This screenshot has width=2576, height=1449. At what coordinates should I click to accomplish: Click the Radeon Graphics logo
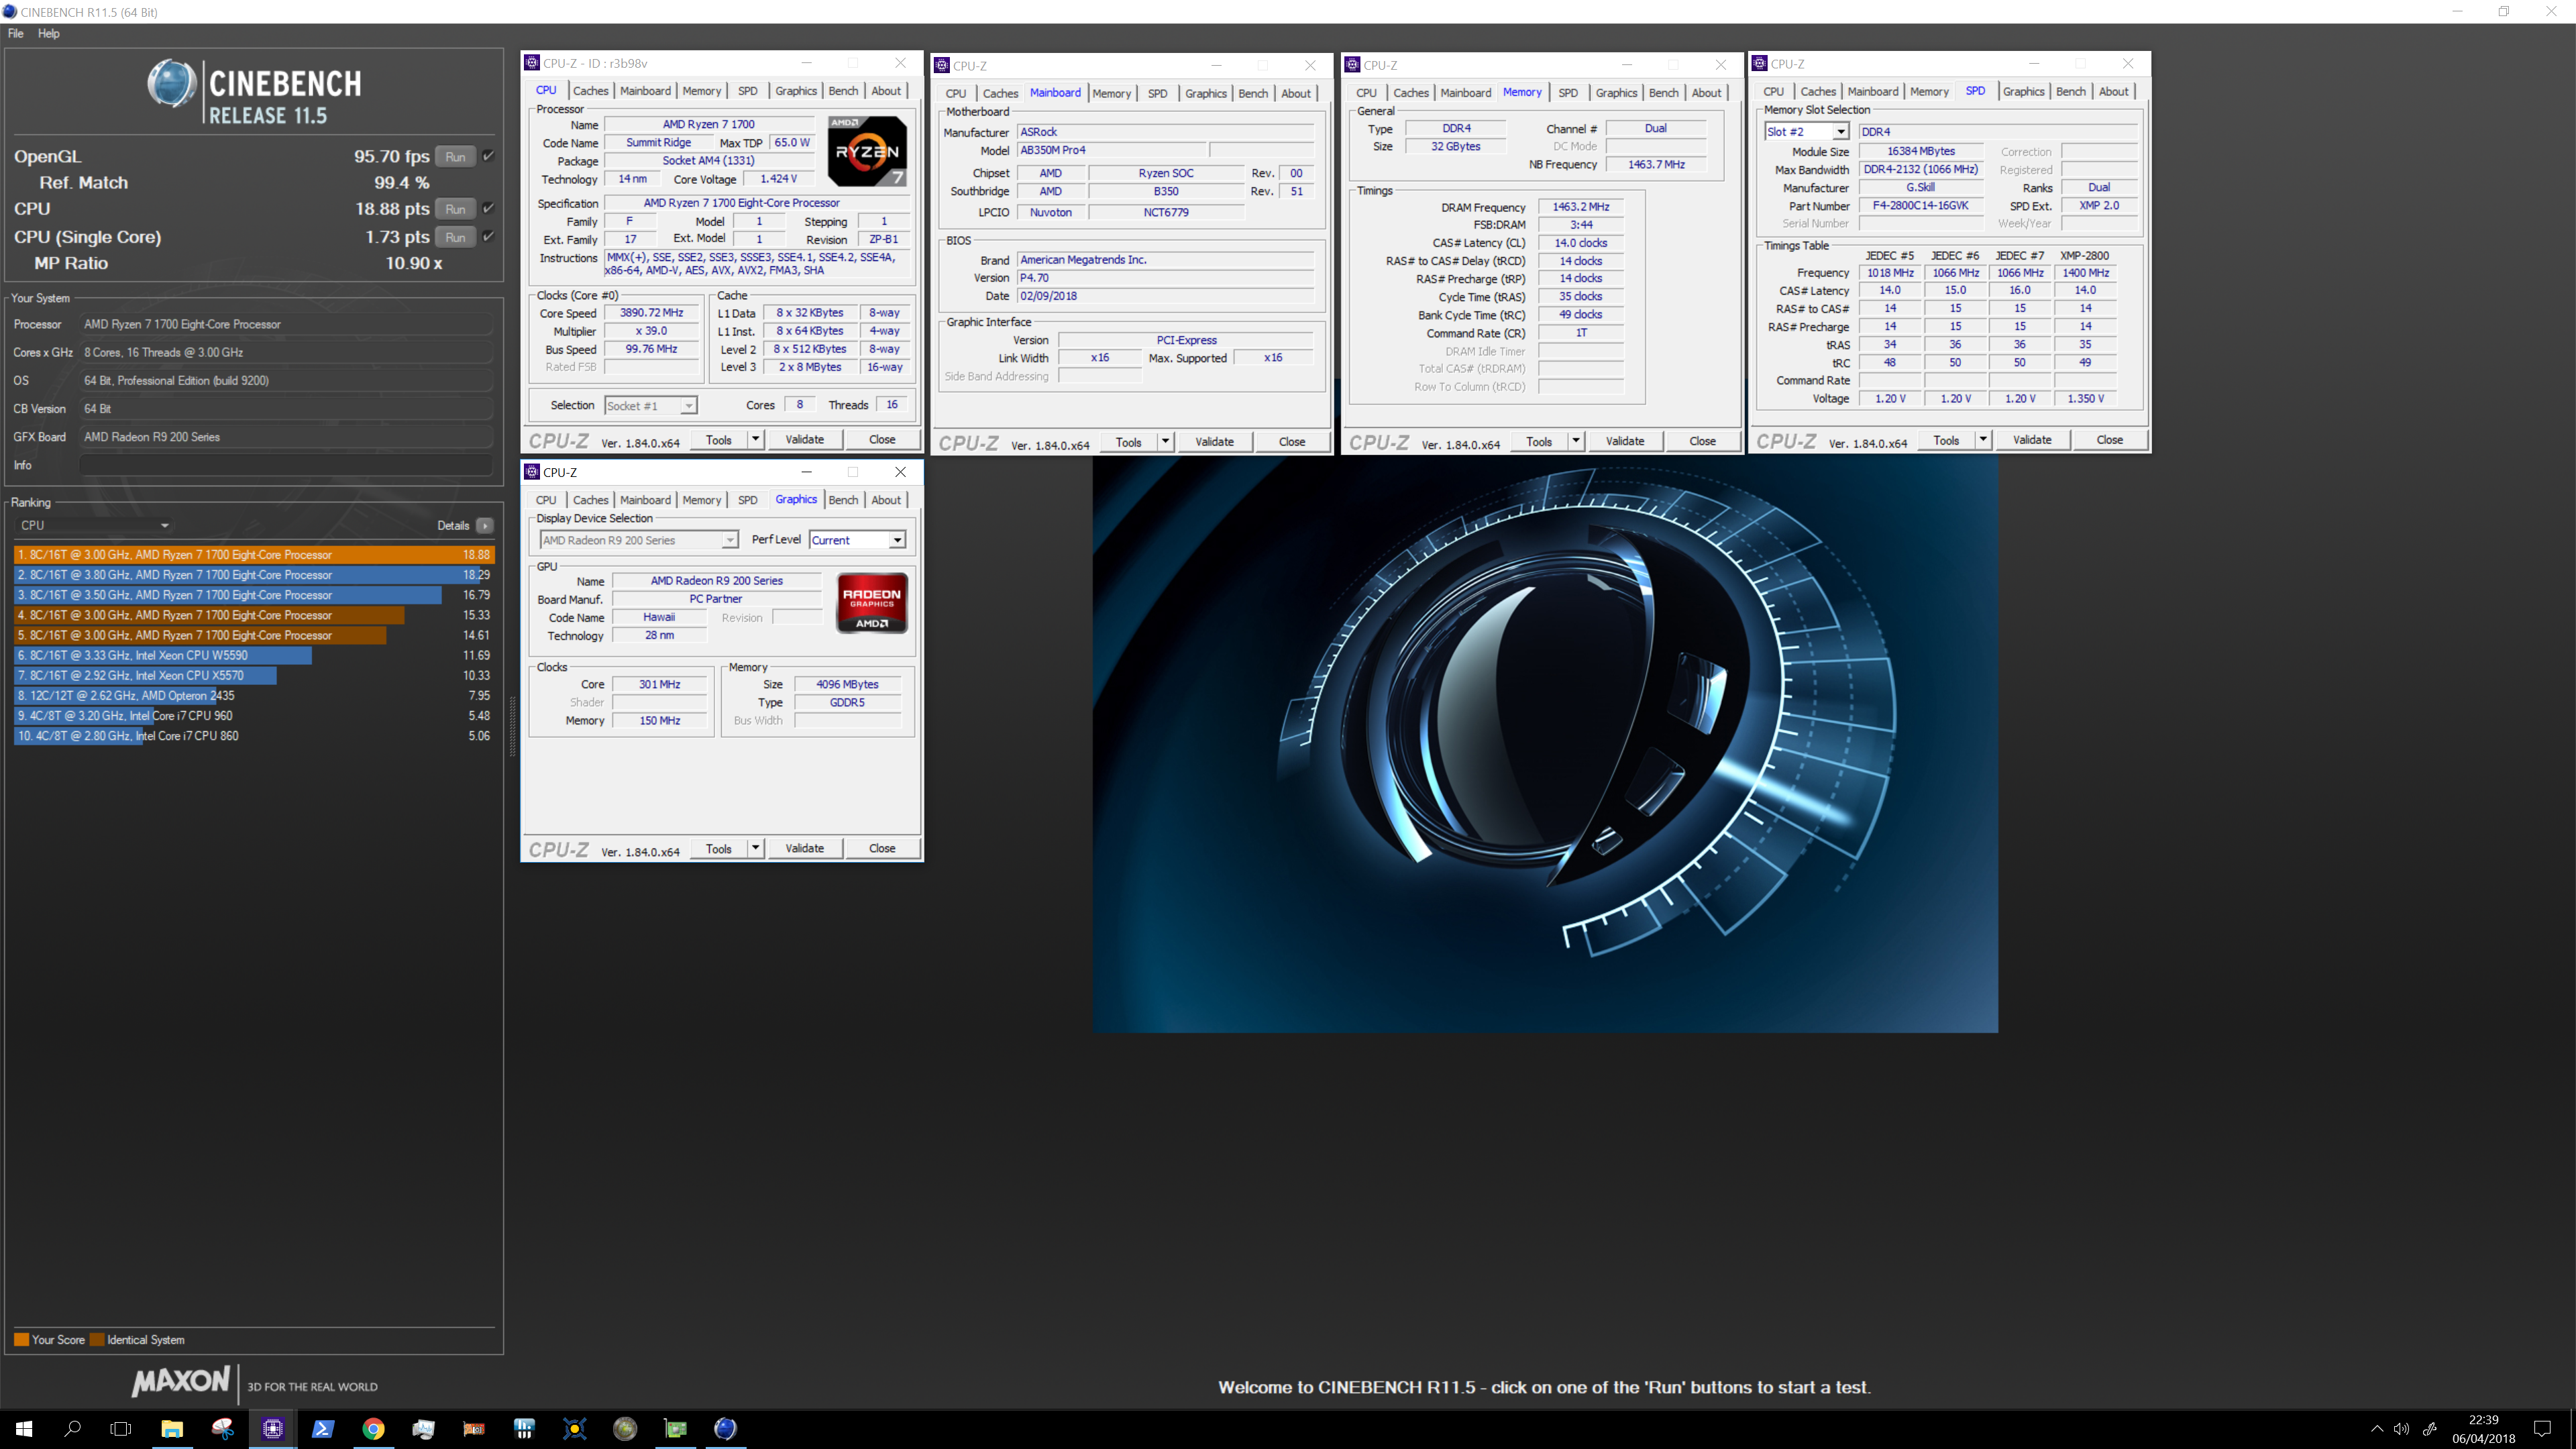click(872, 602)
